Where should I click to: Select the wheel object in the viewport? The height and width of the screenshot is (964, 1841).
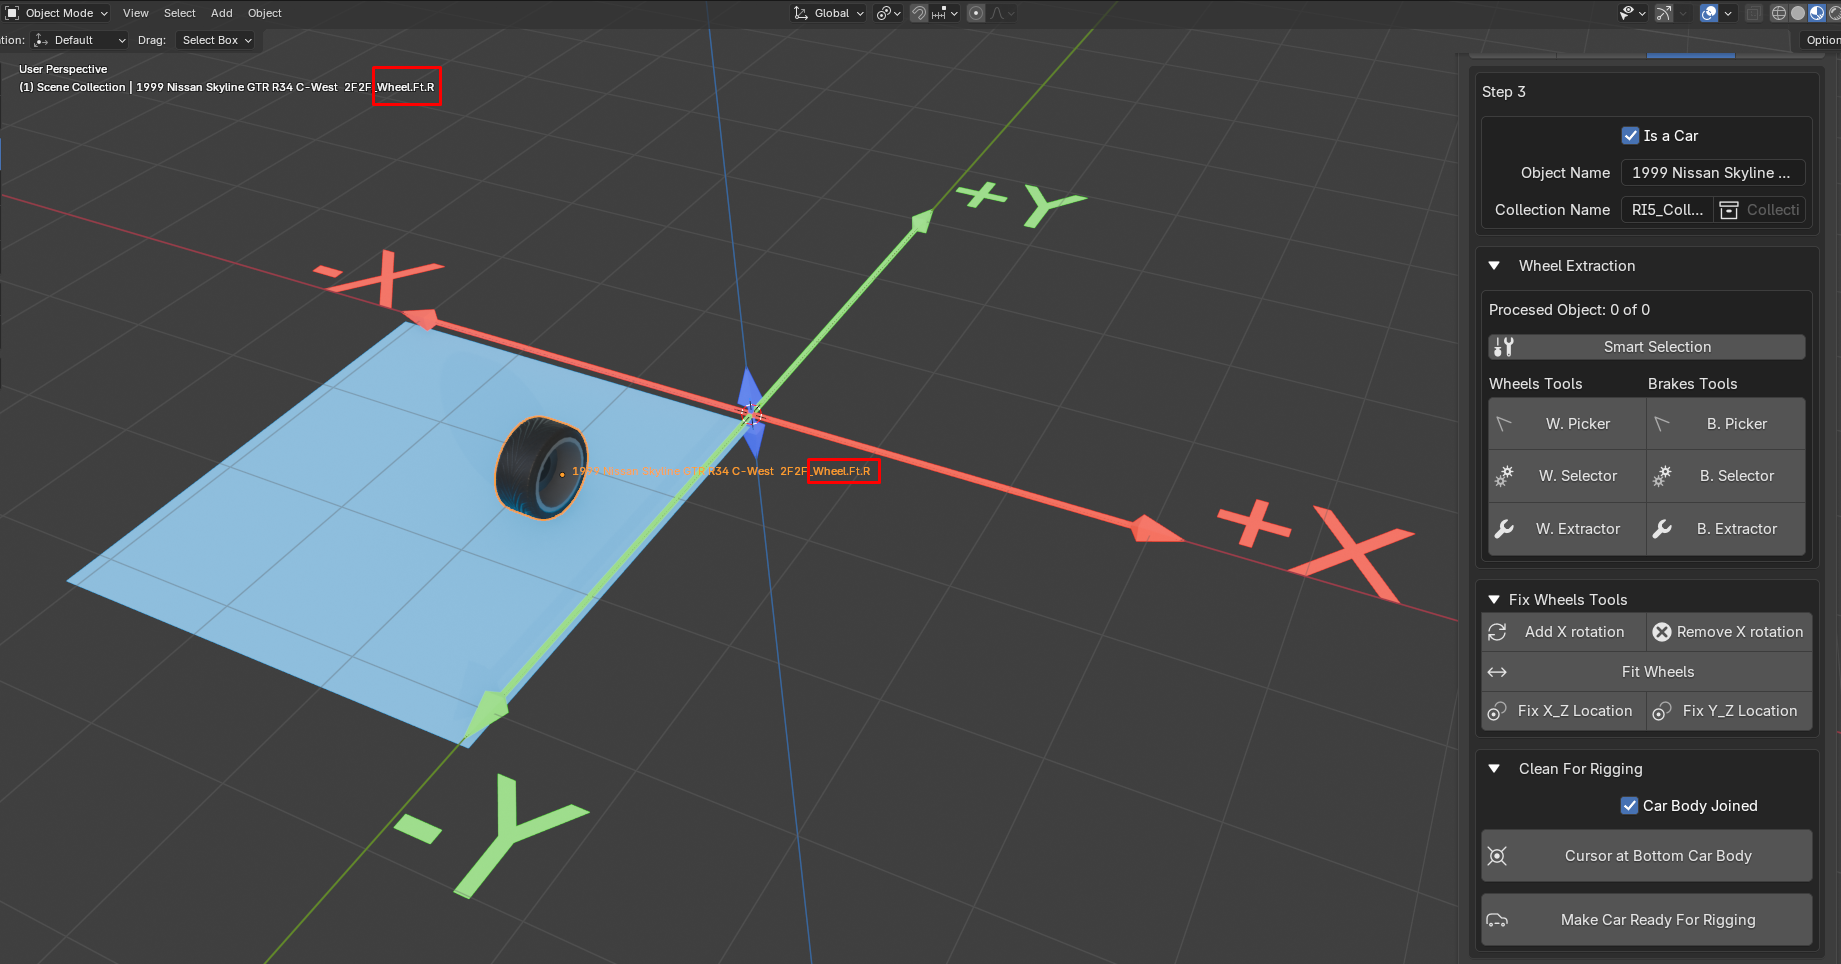click(541, 468)
